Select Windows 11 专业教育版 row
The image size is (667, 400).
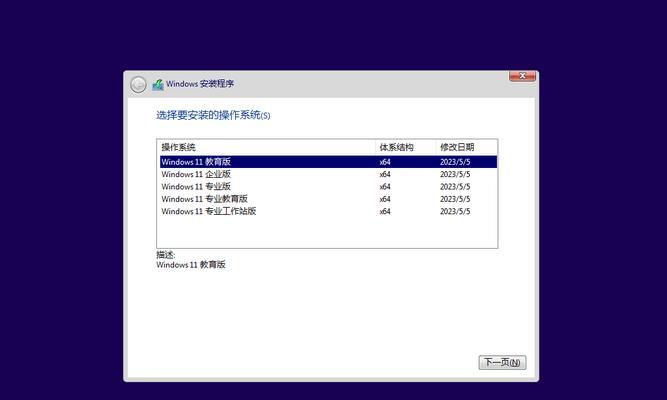pyautogui.click(x=328, y=199)
